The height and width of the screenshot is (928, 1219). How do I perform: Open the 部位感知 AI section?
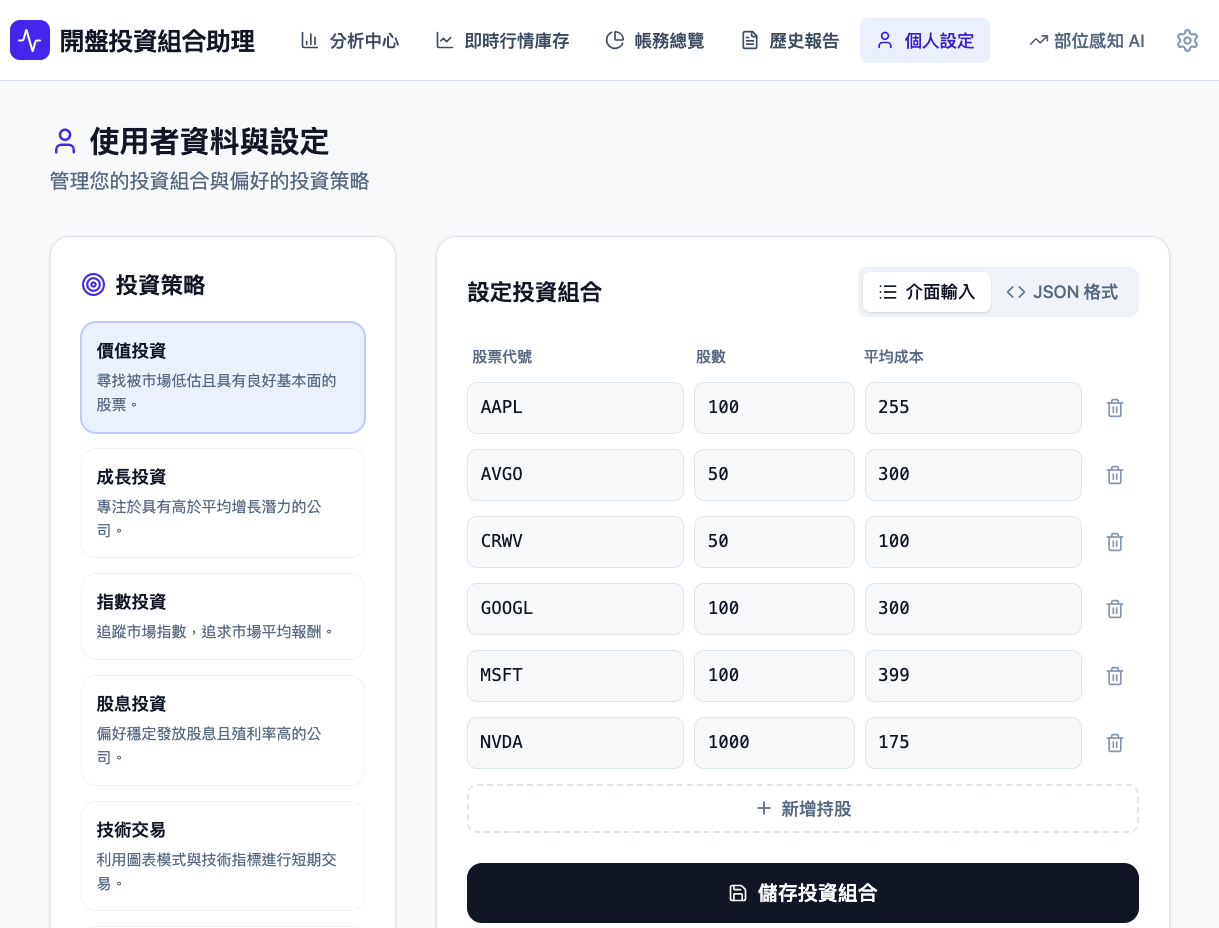pyautogui.click(x=1086, y=41)
